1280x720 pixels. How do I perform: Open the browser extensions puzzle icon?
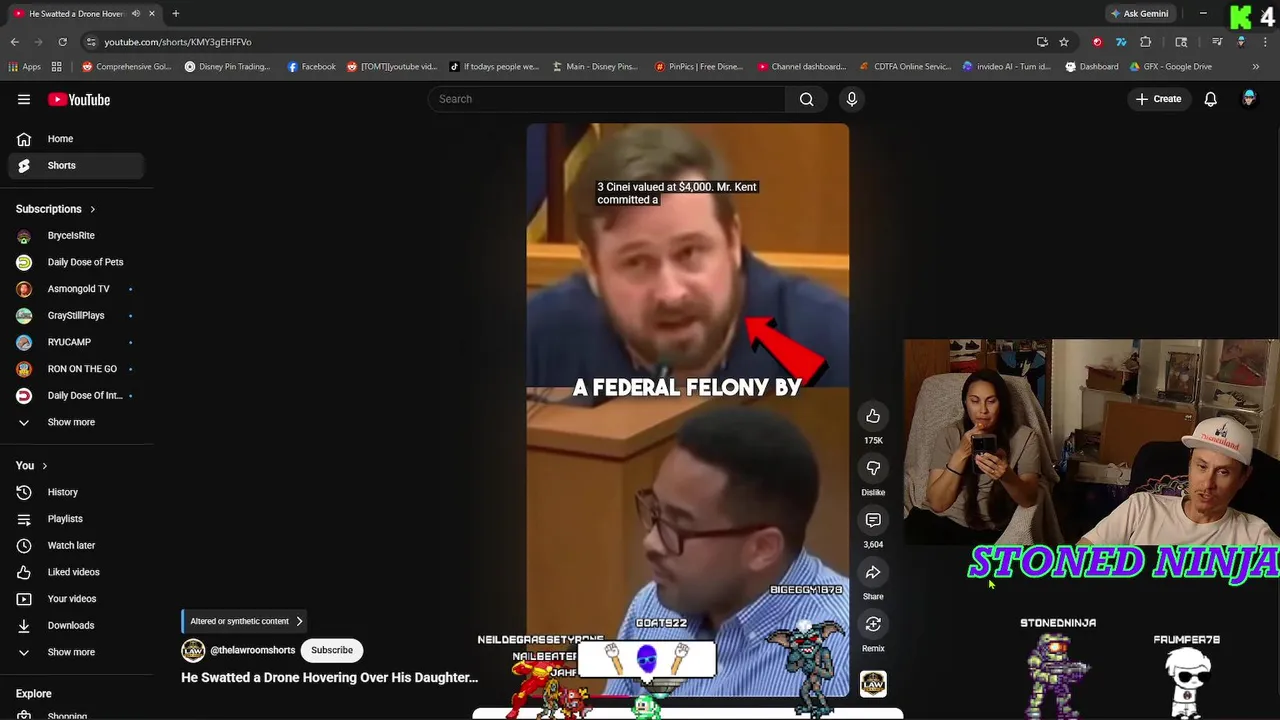[1146, 42]
